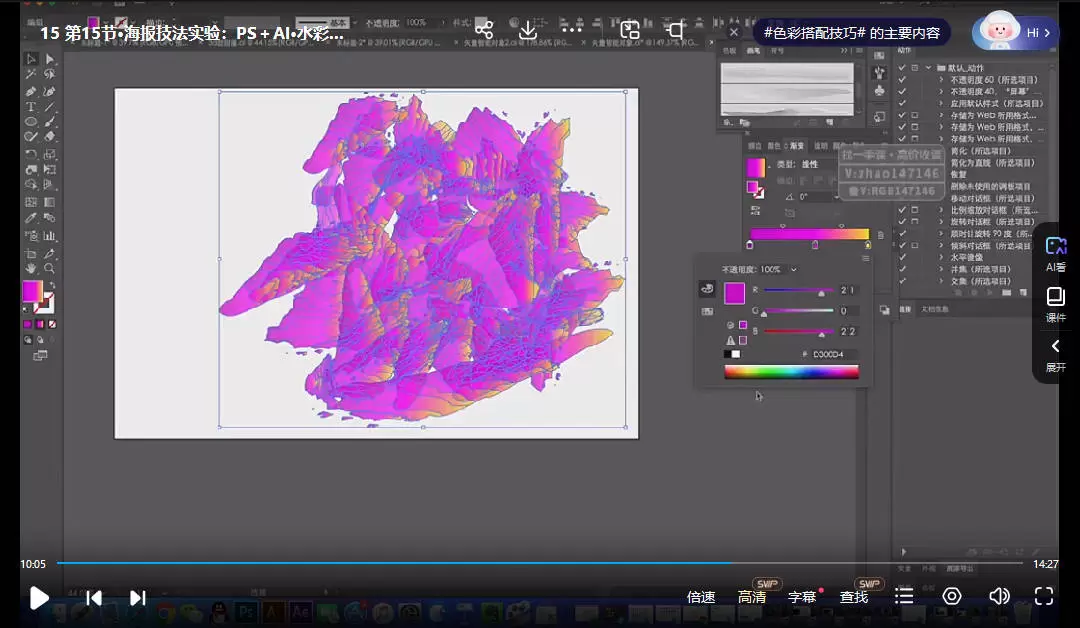Enter fullscreen video mode
1080x628 pixels.
pyautogui.click(x=1044, y=597)
